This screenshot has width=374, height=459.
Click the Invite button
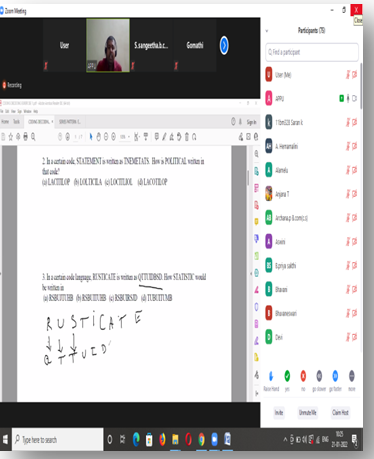point(279,413)
